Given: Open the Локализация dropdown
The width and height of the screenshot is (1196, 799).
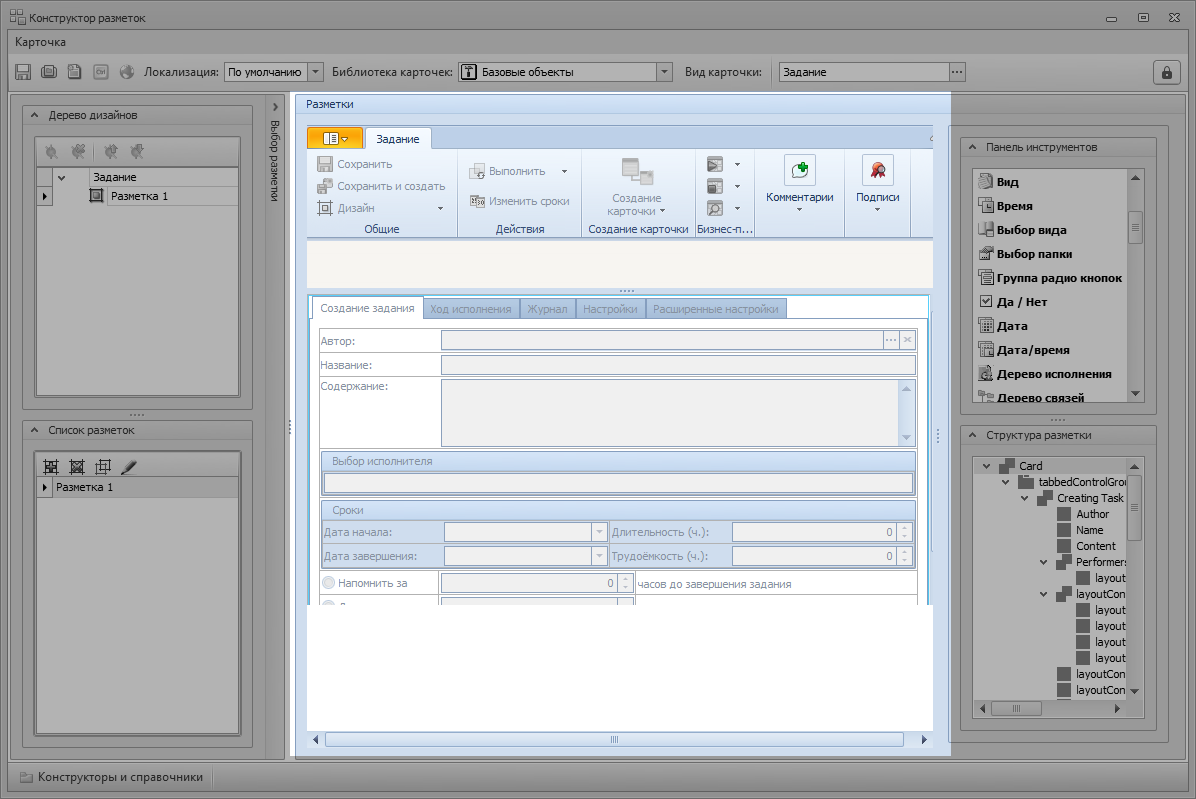Looking at the screenshot, I should tap(316, 72).
